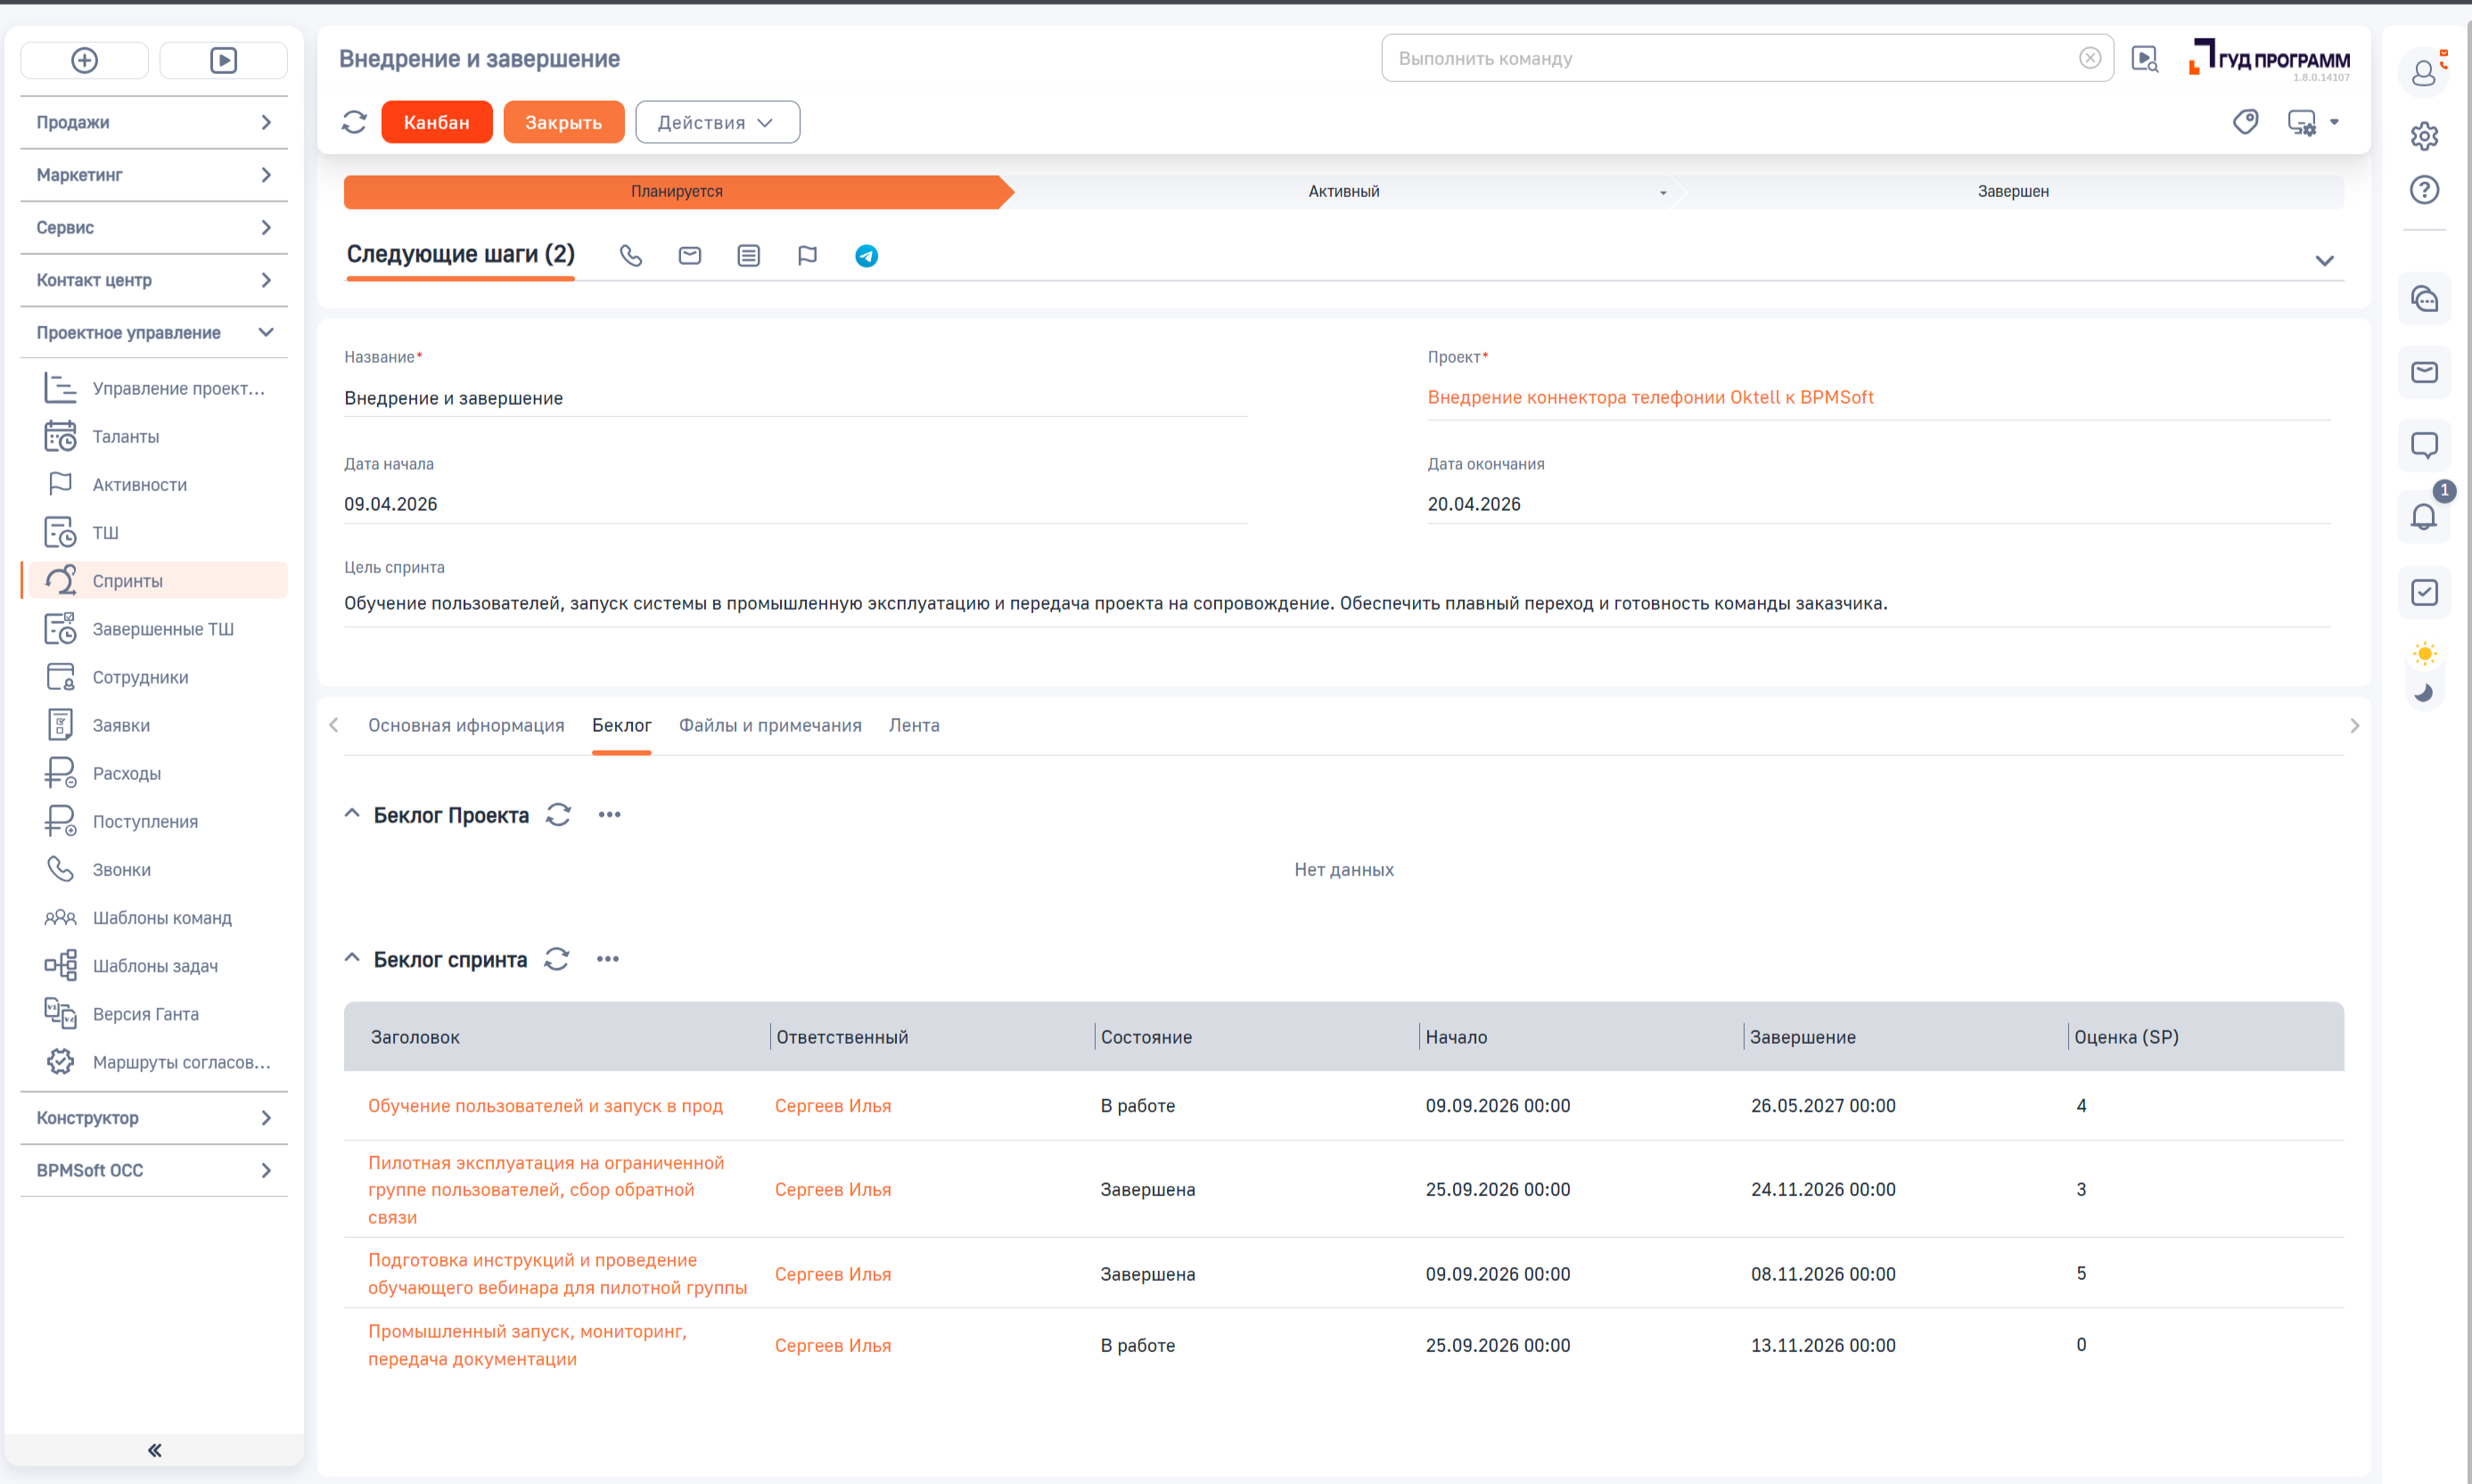Switch to light theme sun icon
The height and width of the screenshot is (1484, 2472).
pos(2424,654)
